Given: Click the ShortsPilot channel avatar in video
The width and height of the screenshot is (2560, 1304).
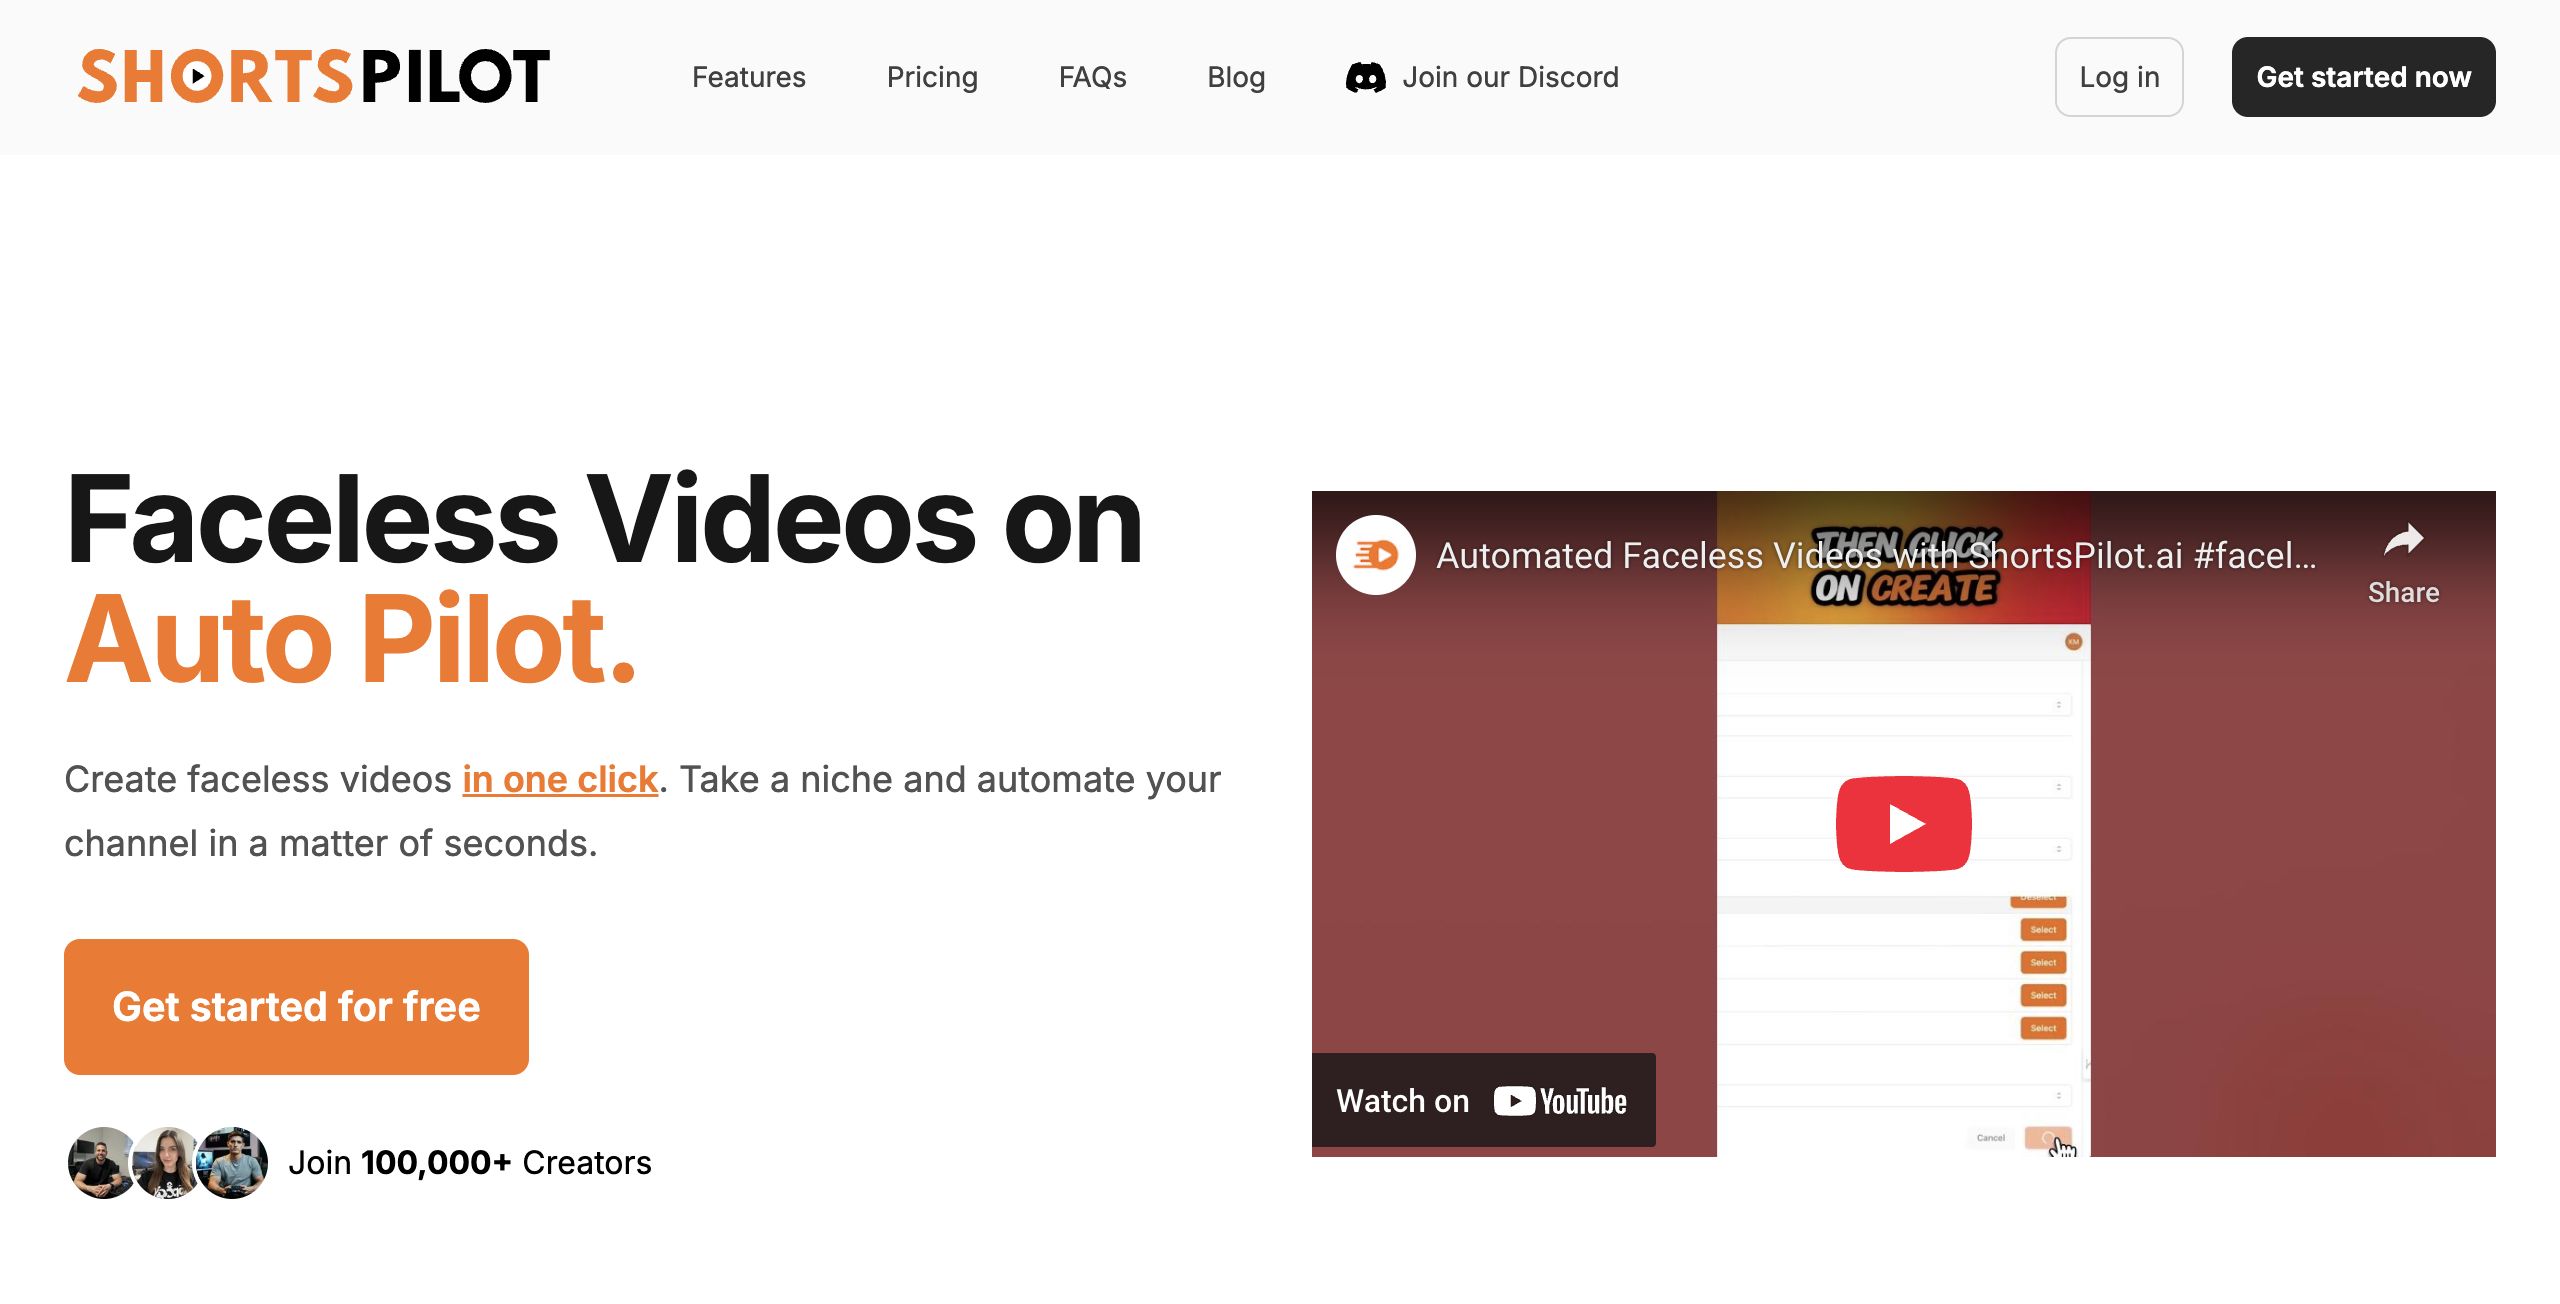Looking at the screenshot, I should point(1375,555).
